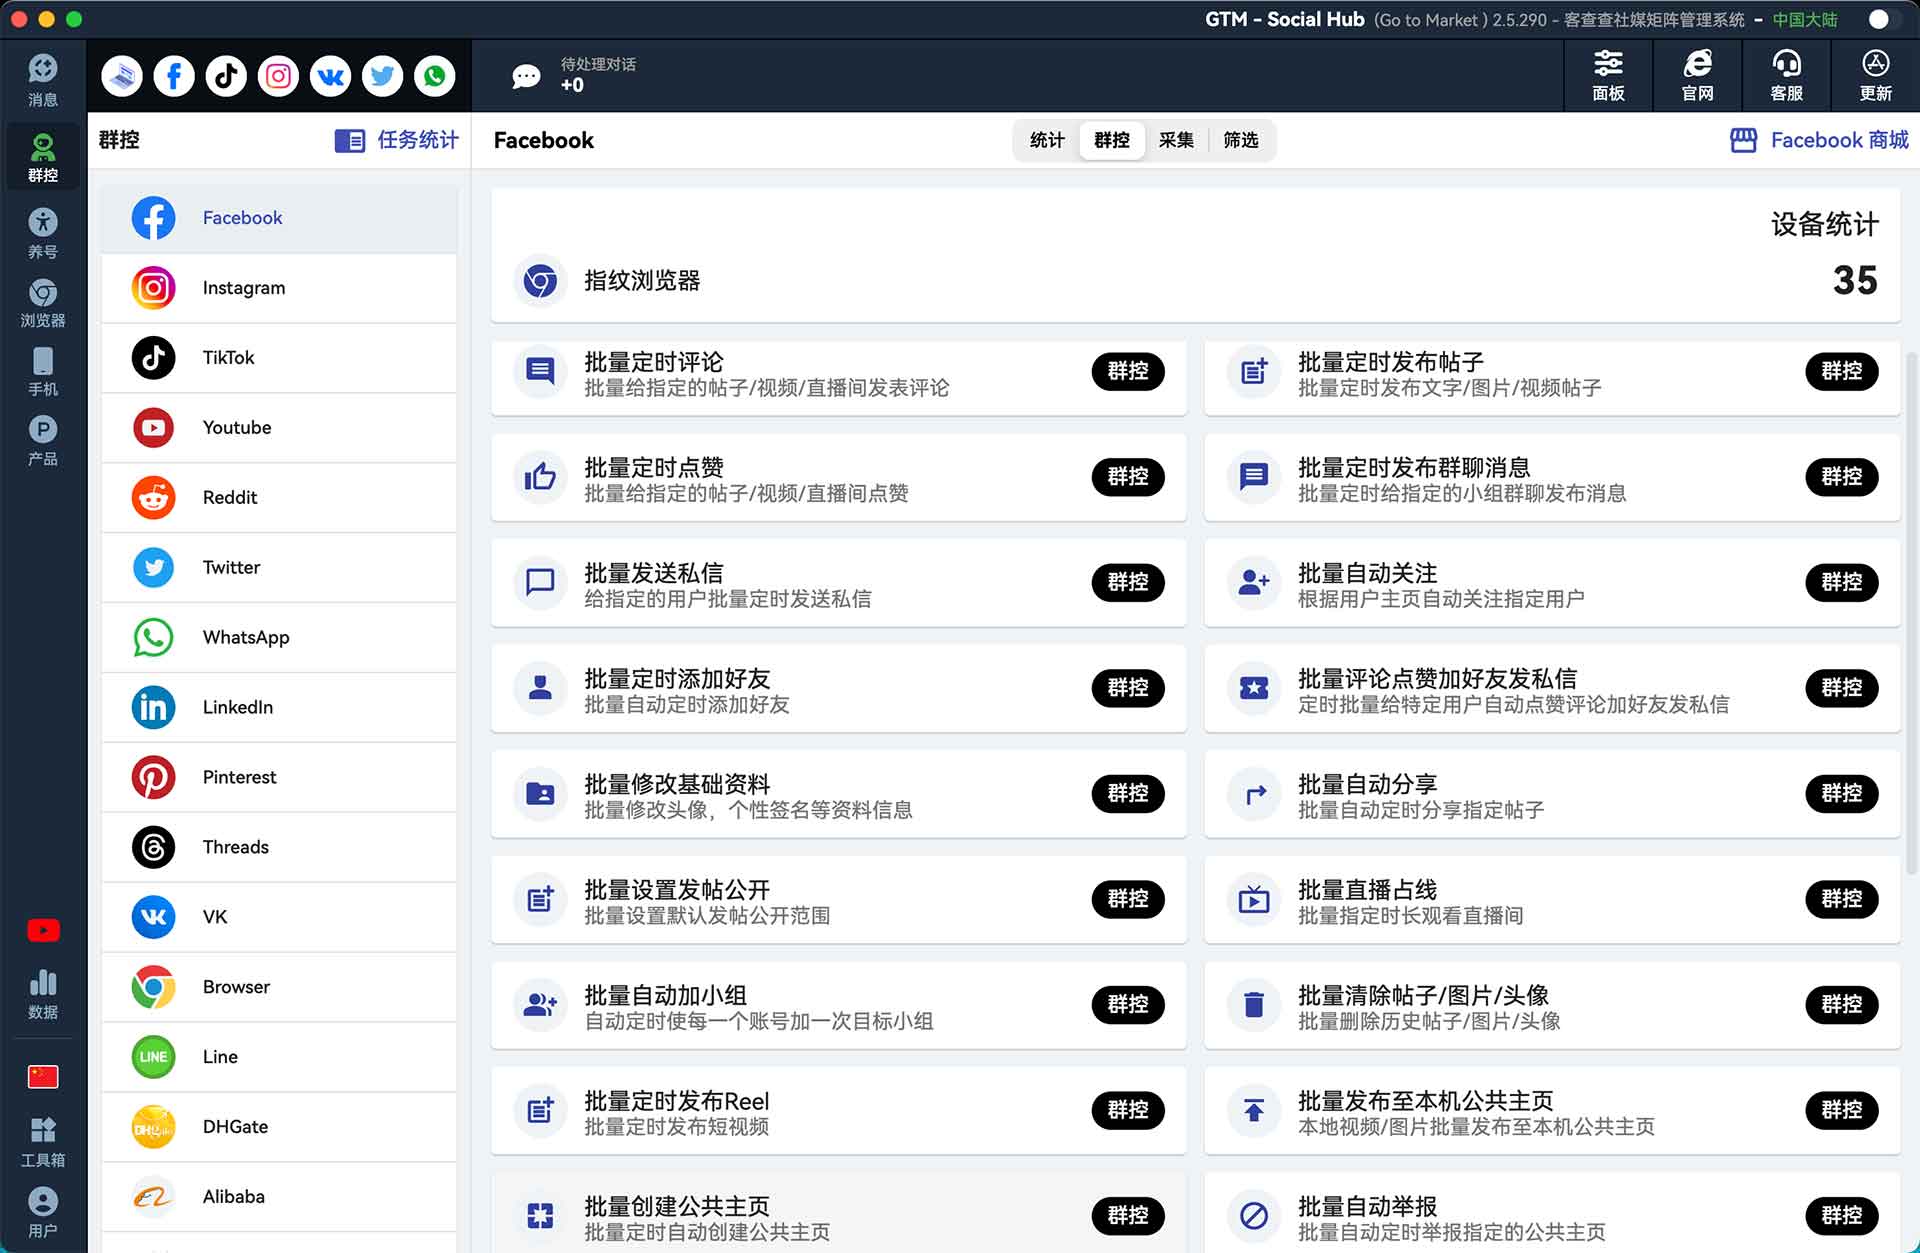Click 群控 button for 批量自动关注
The width and height of the screenshot is (1920, 1253).
pos(1841,582)
